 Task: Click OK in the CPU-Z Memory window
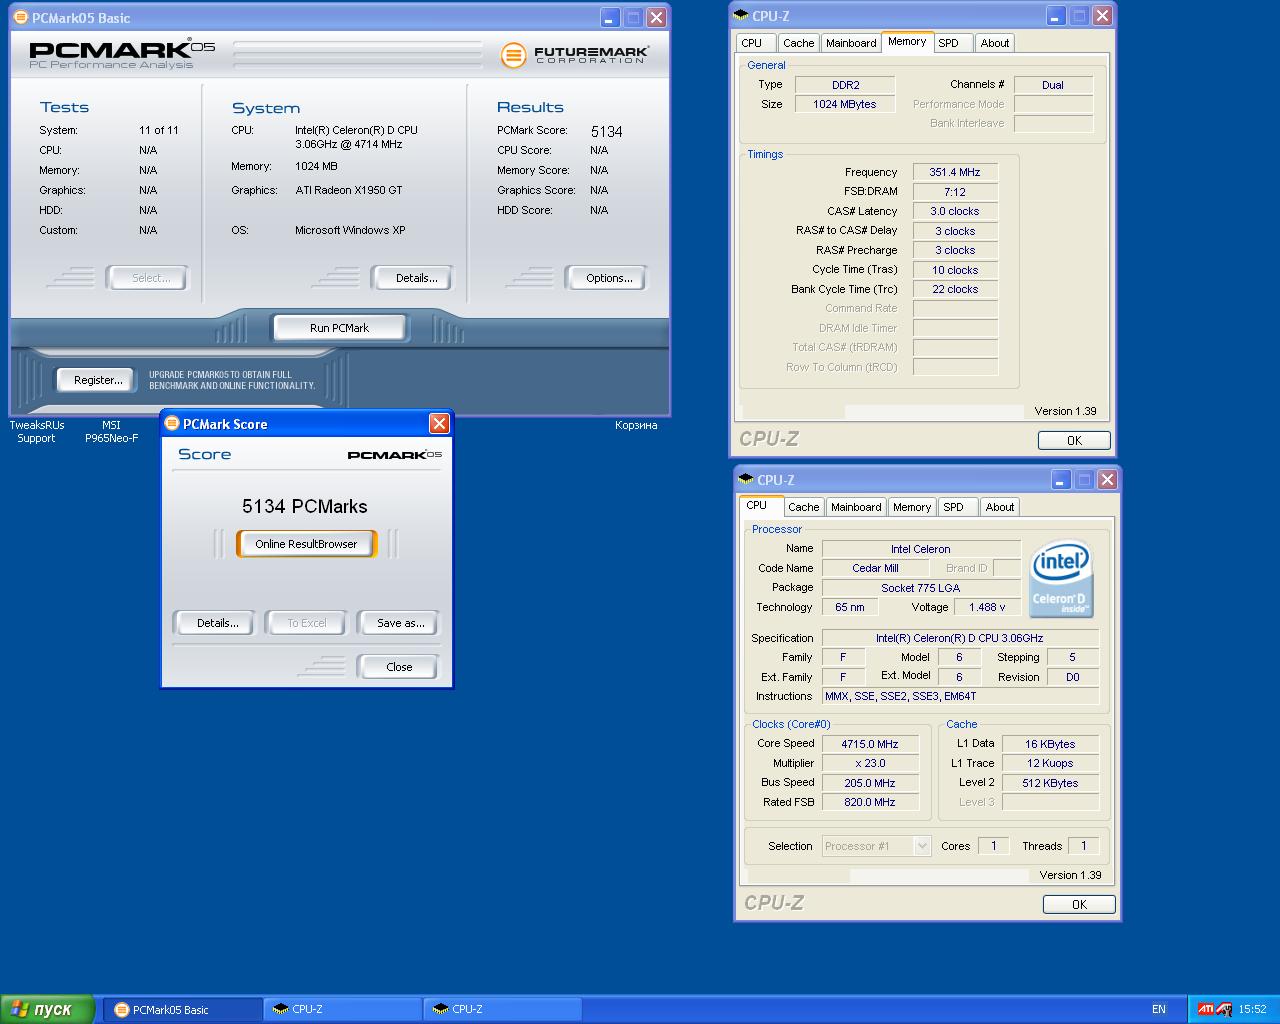(1074, 440)
